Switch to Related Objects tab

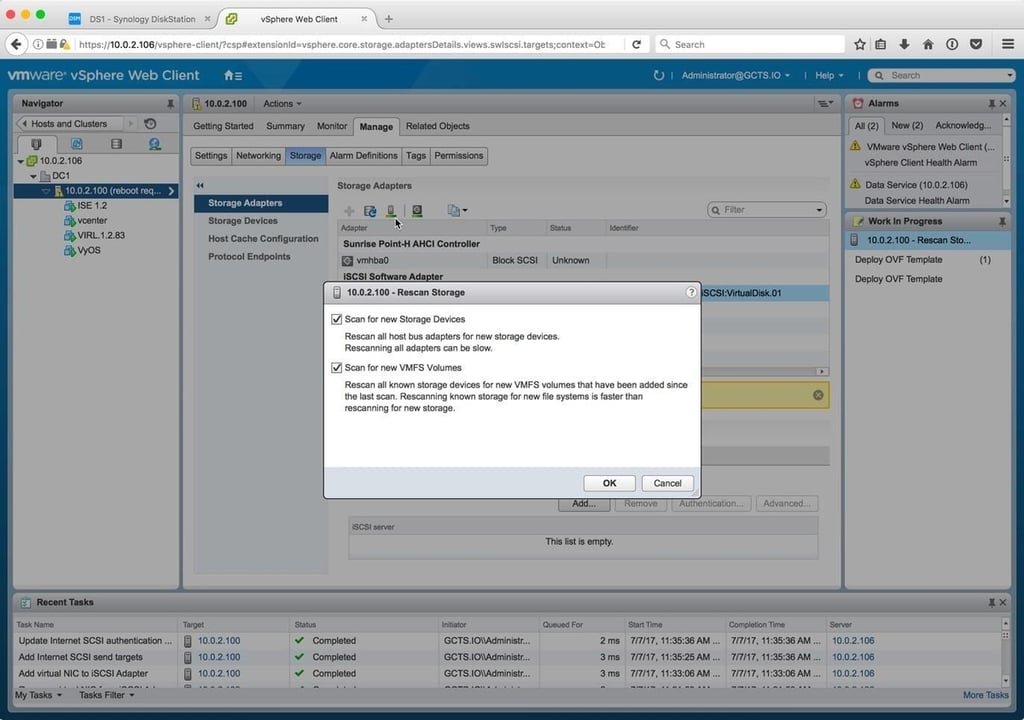click(x=438, y=126)
